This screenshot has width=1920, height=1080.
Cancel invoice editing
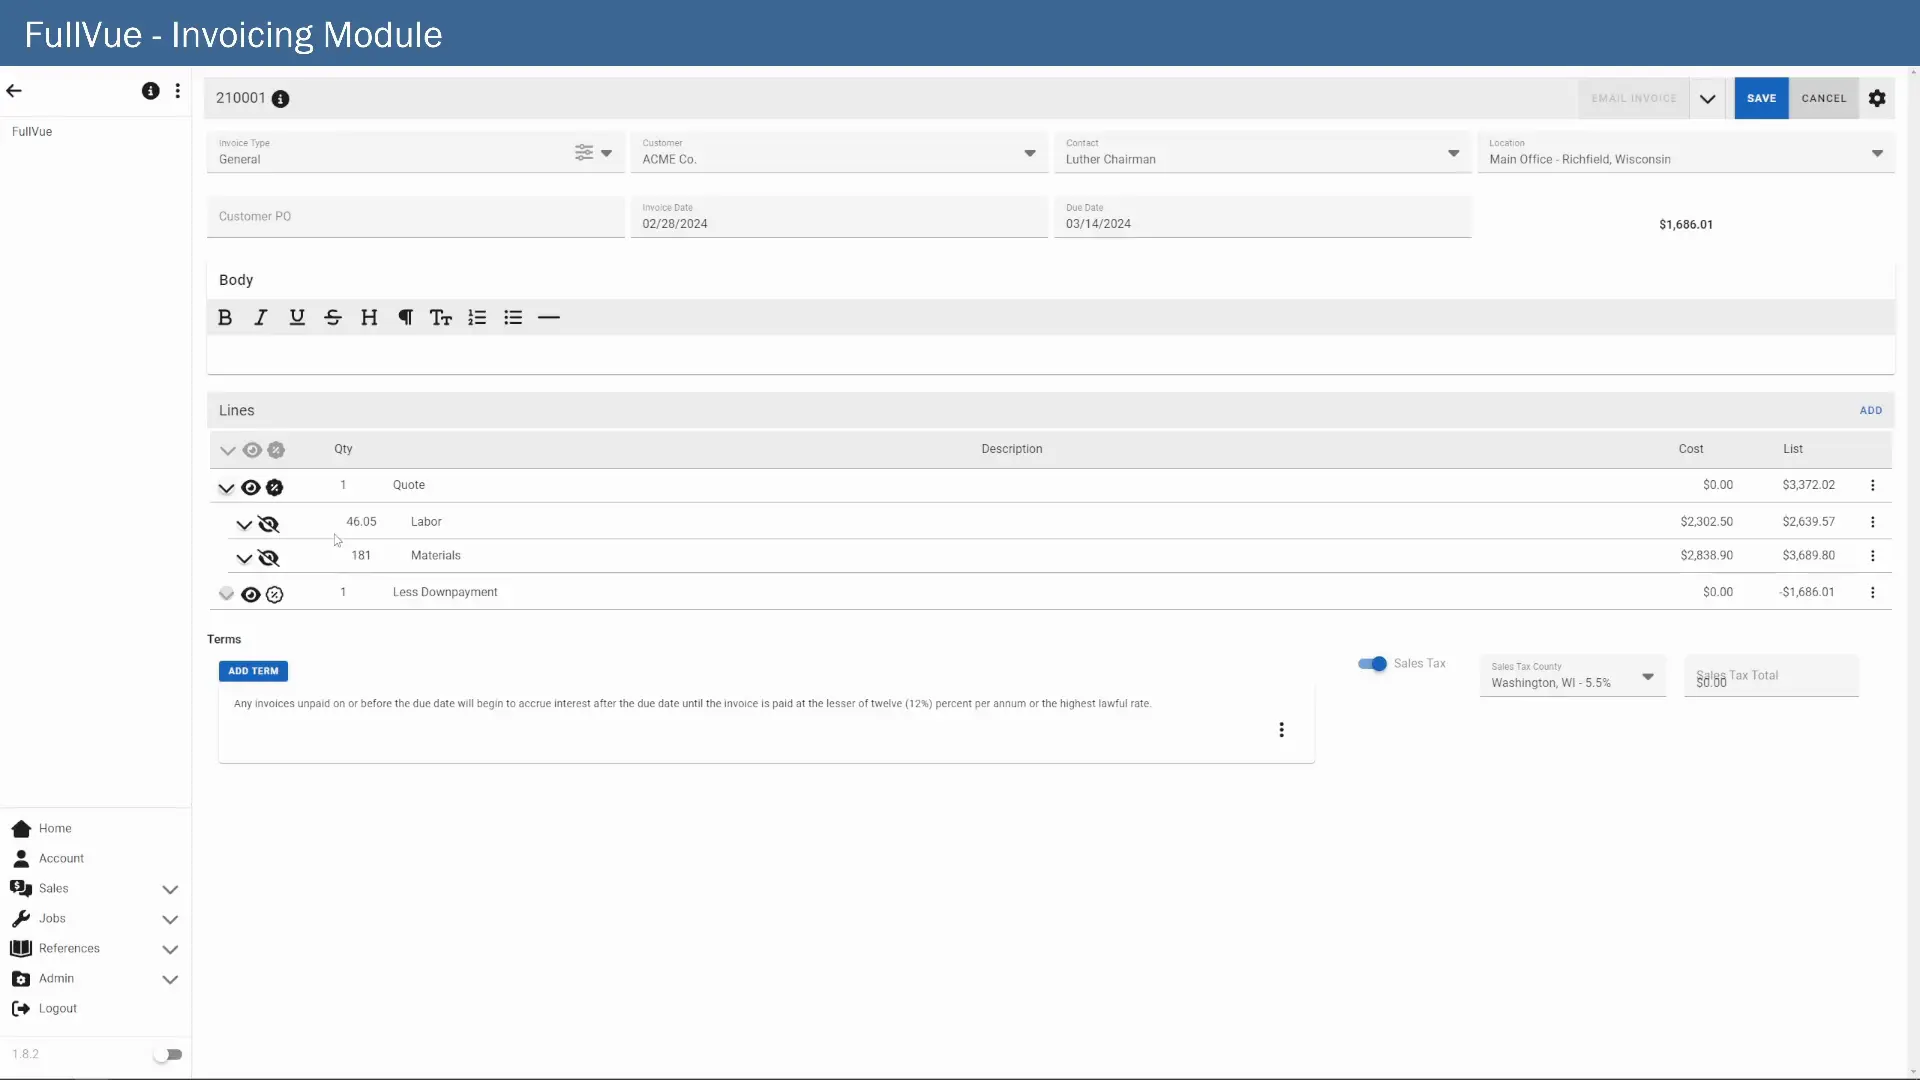(x=1823, y=99)
